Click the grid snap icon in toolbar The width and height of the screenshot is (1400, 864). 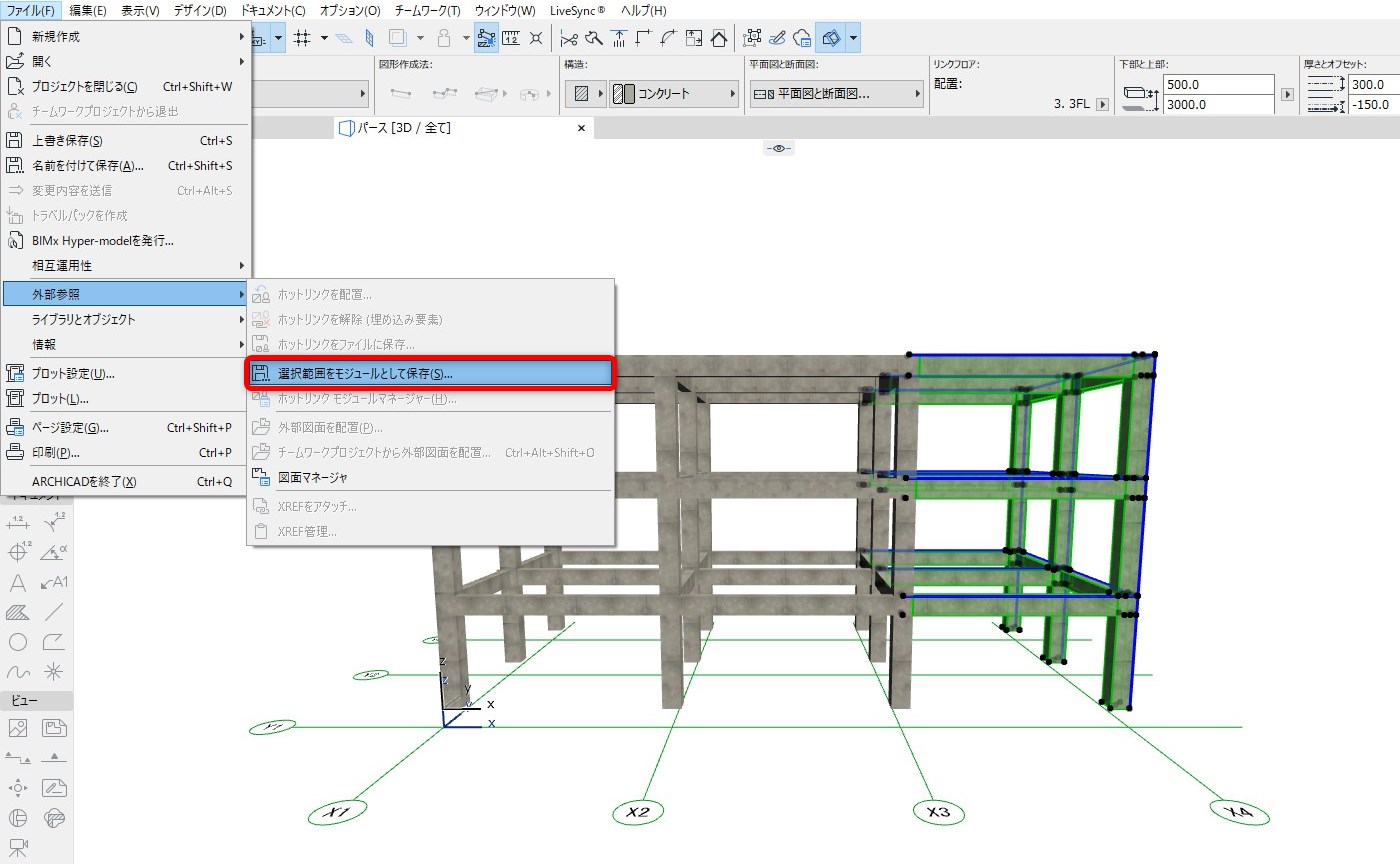[x=301, y=38]
